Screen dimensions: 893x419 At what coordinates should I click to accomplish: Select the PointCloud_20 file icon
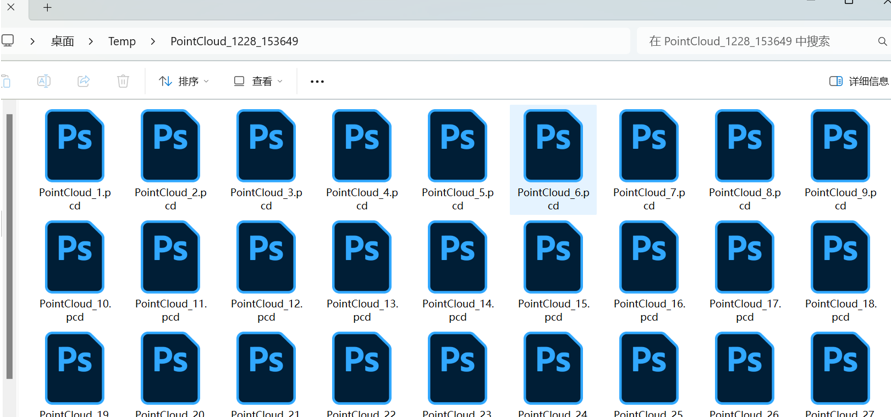coord(170,368)
